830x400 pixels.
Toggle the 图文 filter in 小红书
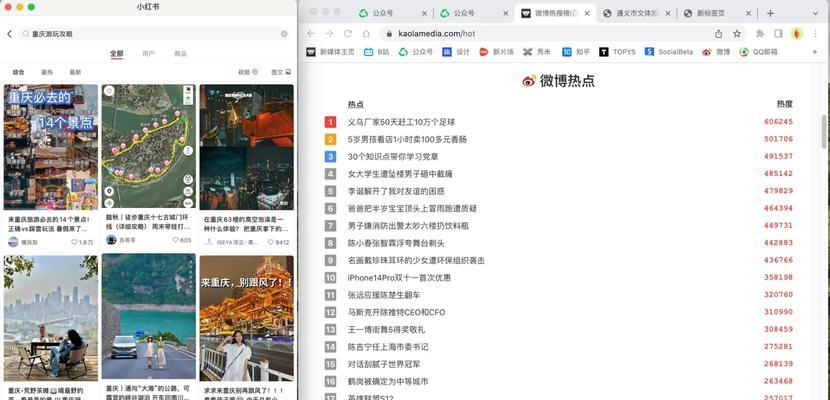click(x=281, y=72)
